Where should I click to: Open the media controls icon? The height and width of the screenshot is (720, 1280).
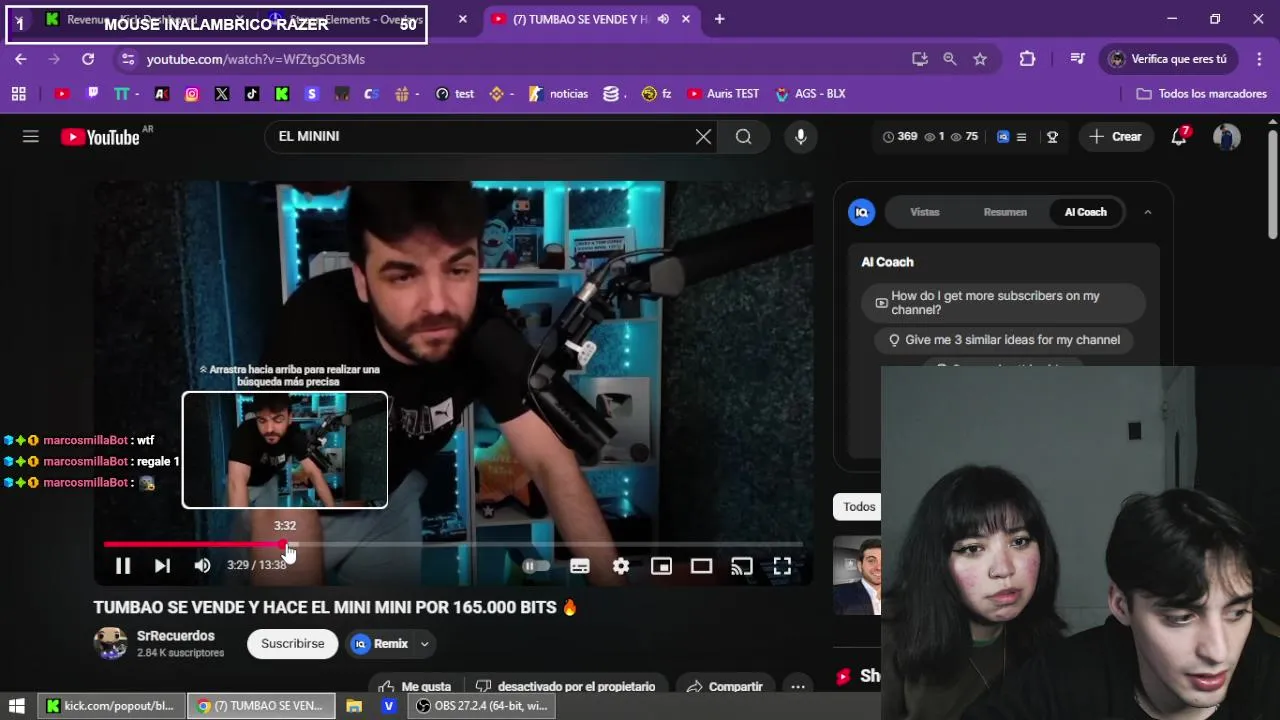pyautogui.click(x=1077, y=59)
